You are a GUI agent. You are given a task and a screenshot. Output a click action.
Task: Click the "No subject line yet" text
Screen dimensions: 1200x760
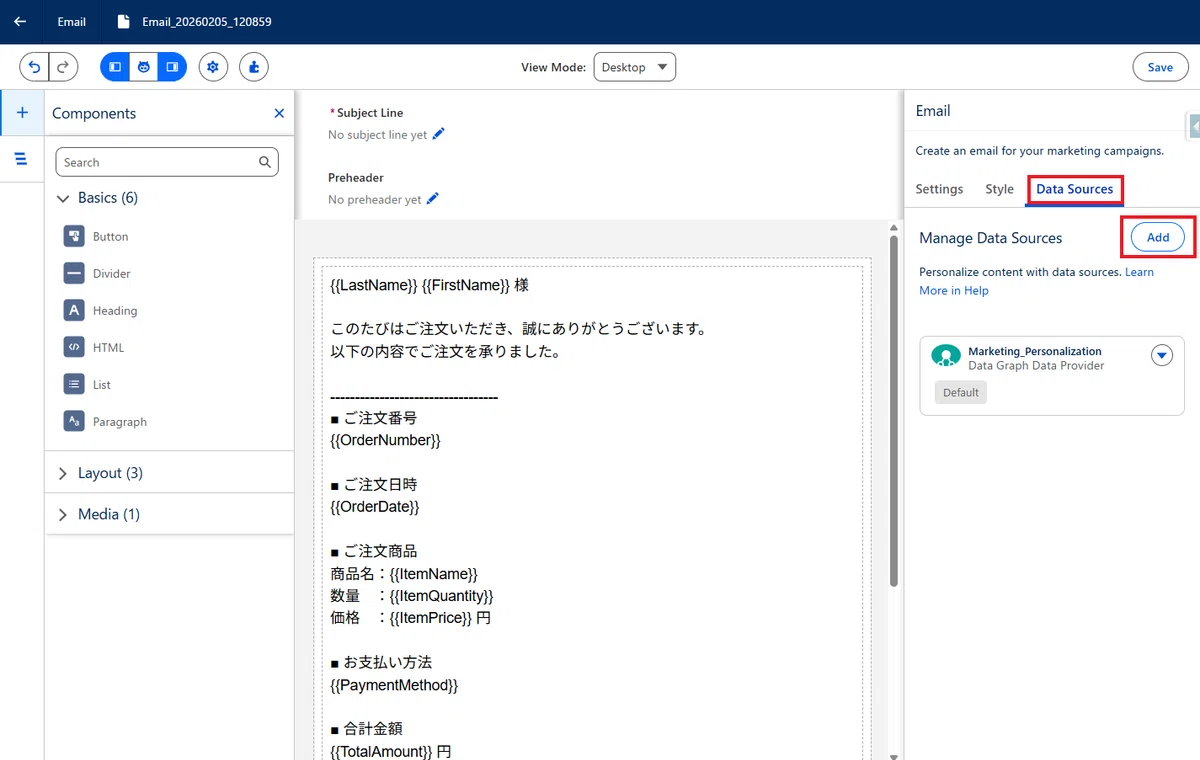(x=378, y=135)
